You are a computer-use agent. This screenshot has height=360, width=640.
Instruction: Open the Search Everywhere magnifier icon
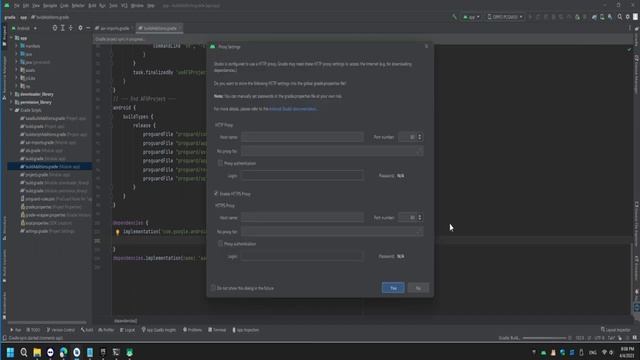pos(620,17)
